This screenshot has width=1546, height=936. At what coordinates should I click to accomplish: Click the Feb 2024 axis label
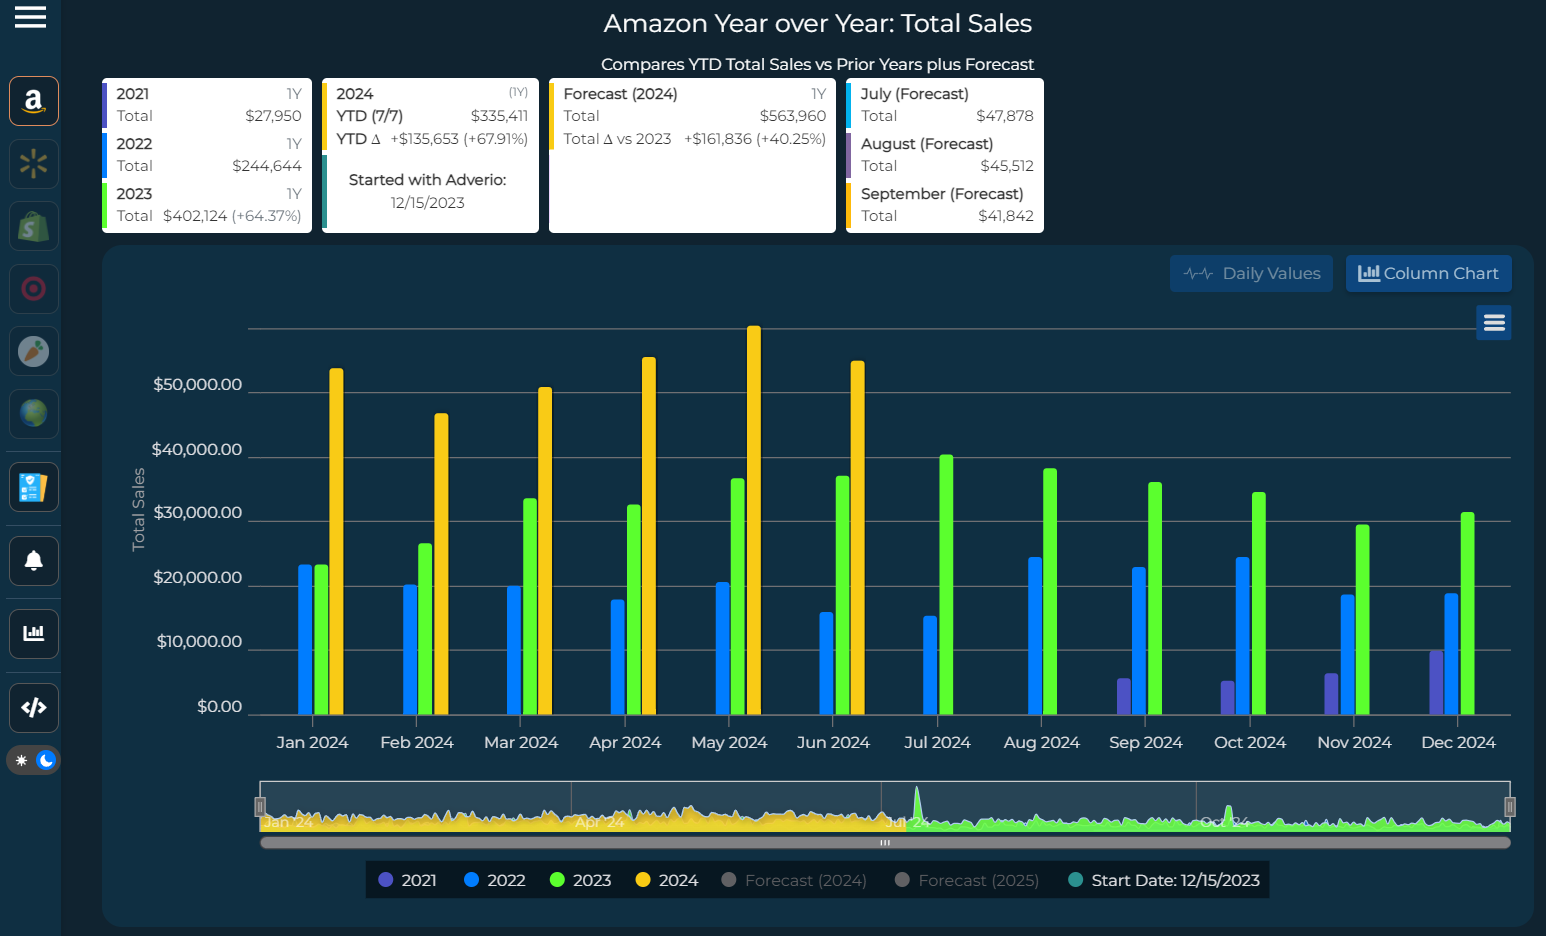[417, 742]
